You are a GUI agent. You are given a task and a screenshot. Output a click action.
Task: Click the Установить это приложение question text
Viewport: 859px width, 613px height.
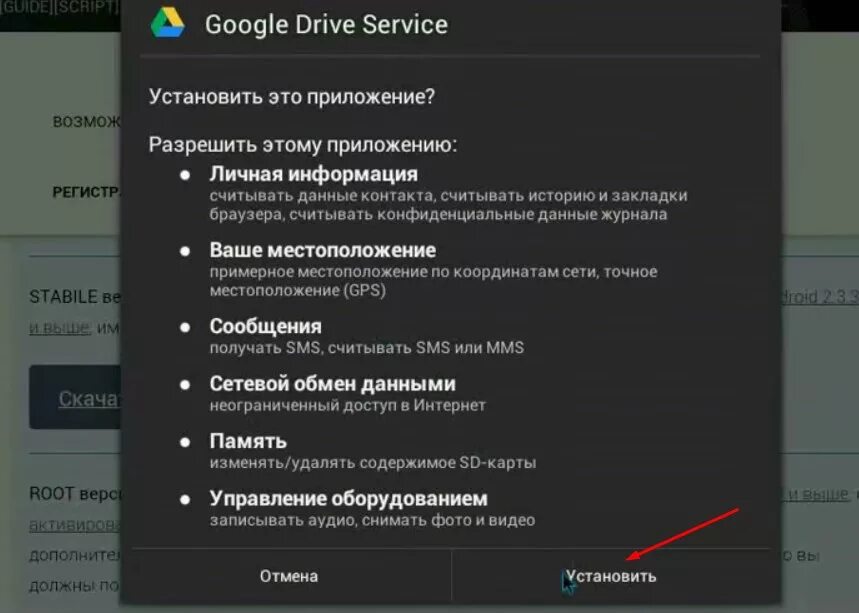pyautogui.click(x=291, y=97)
